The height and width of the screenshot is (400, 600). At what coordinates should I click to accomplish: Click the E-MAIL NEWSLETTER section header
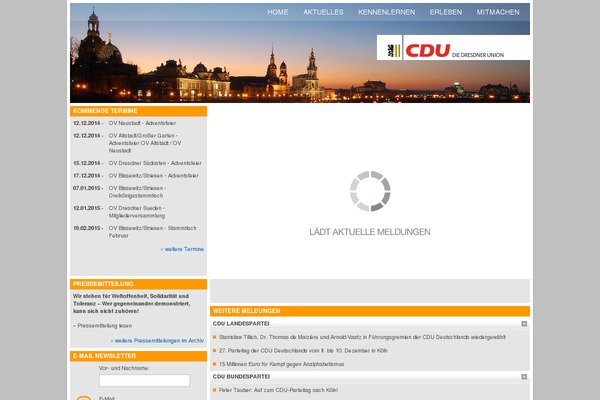[139, 356]
